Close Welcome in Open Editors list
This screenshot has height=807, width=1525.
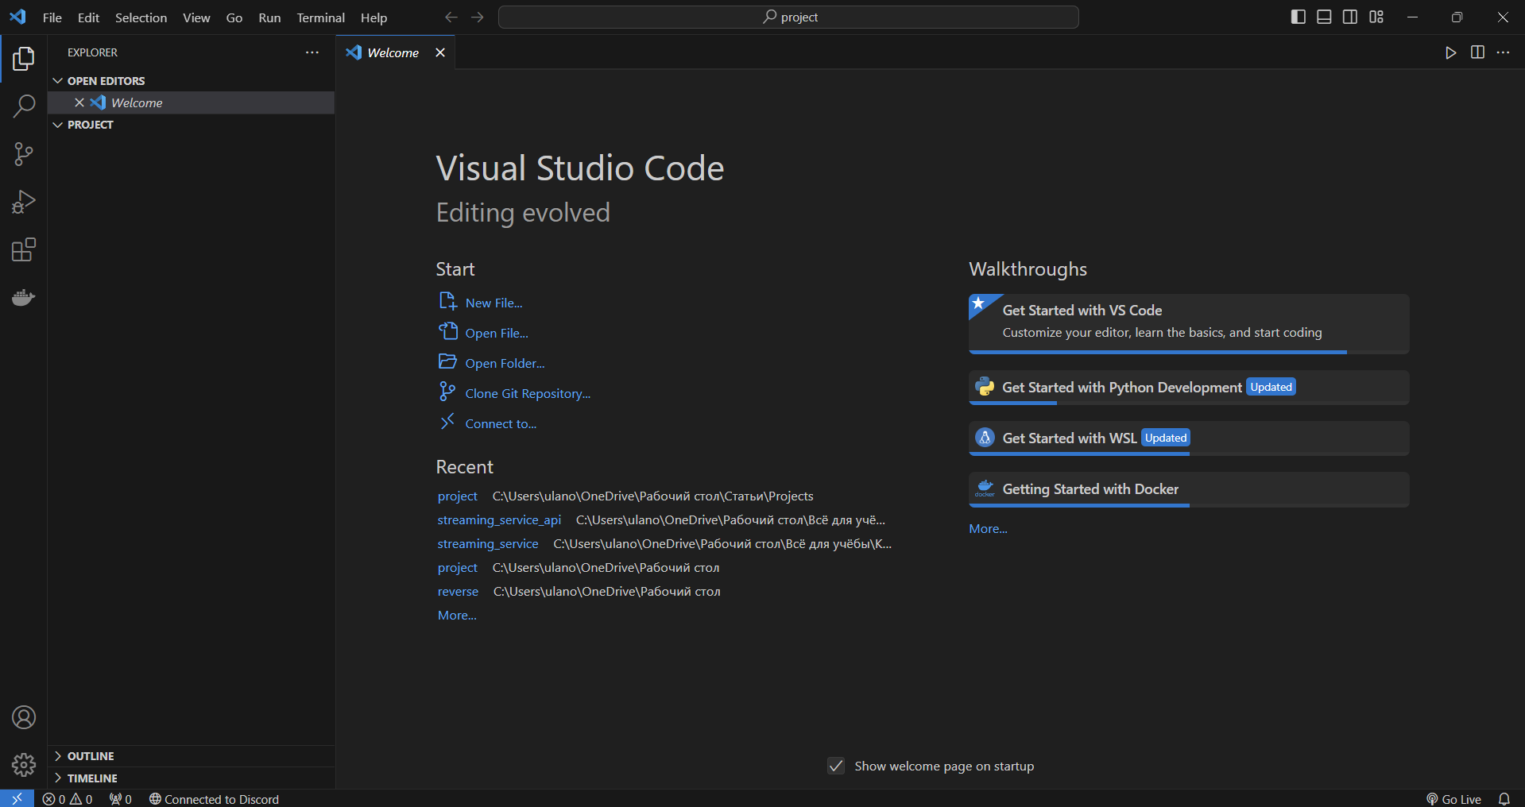coord(79,103)
